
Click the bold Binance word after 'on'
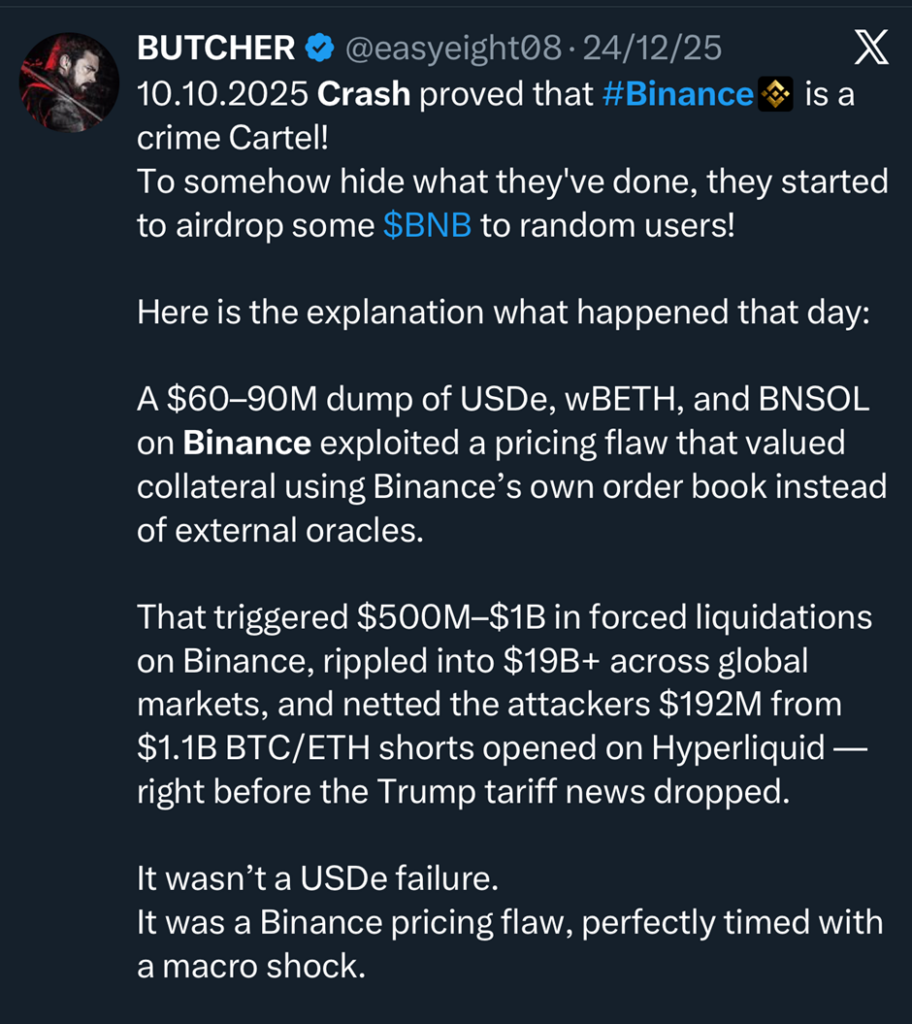coord(247,442)
